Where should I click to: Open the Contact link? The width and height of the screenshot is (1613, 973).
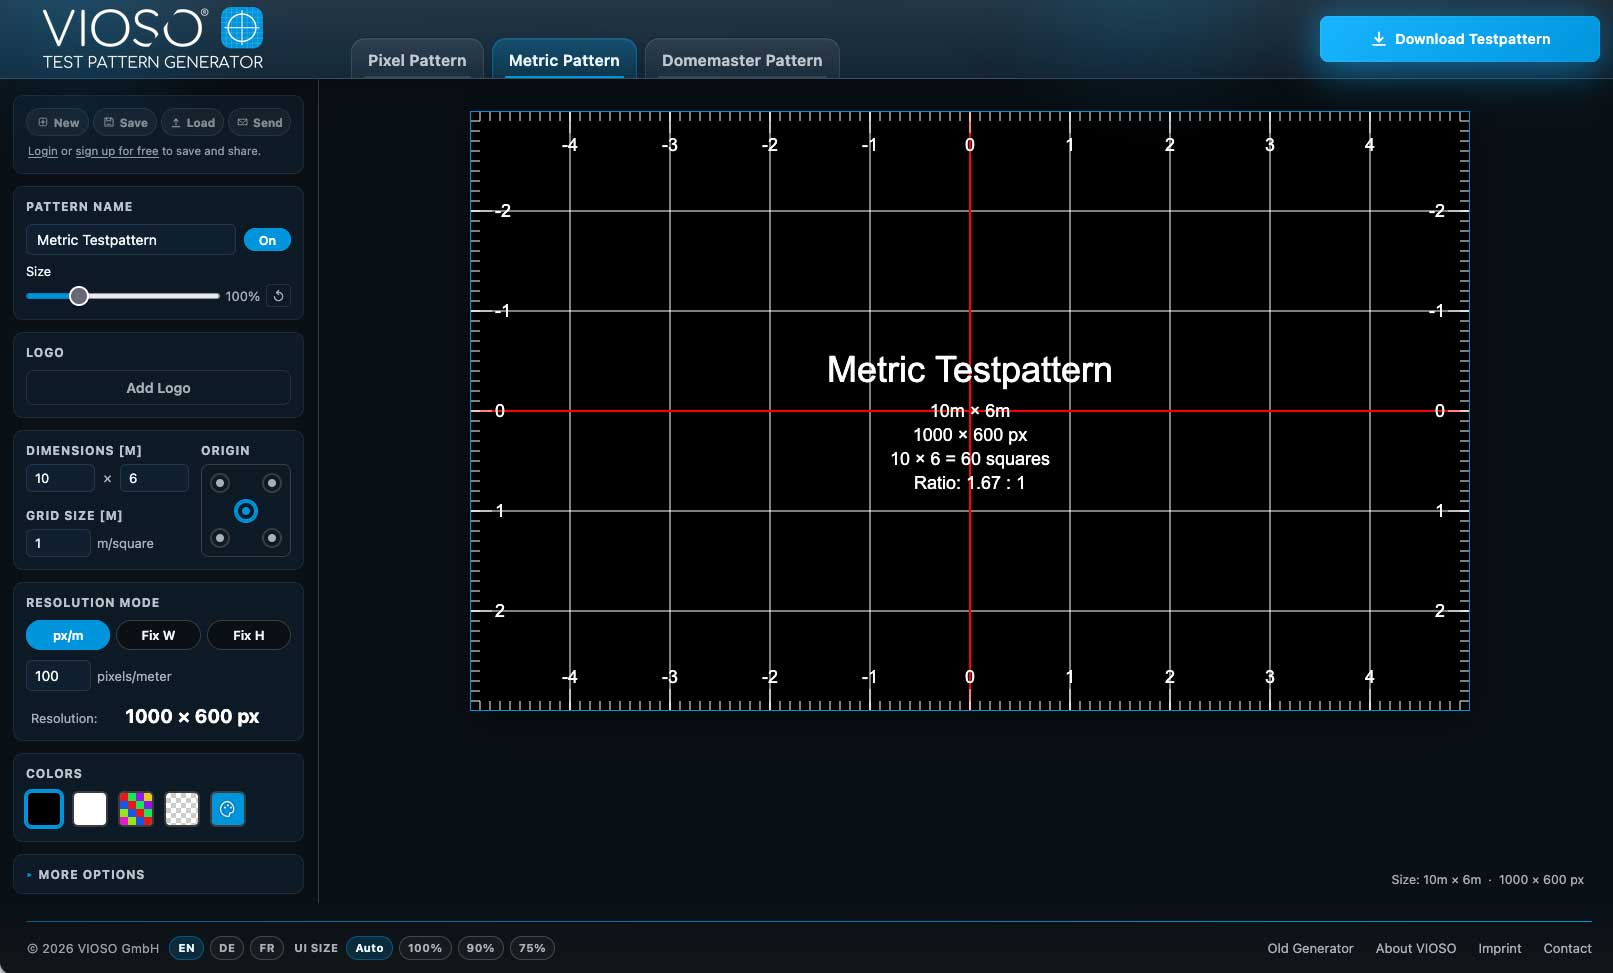coord(1567,948)
